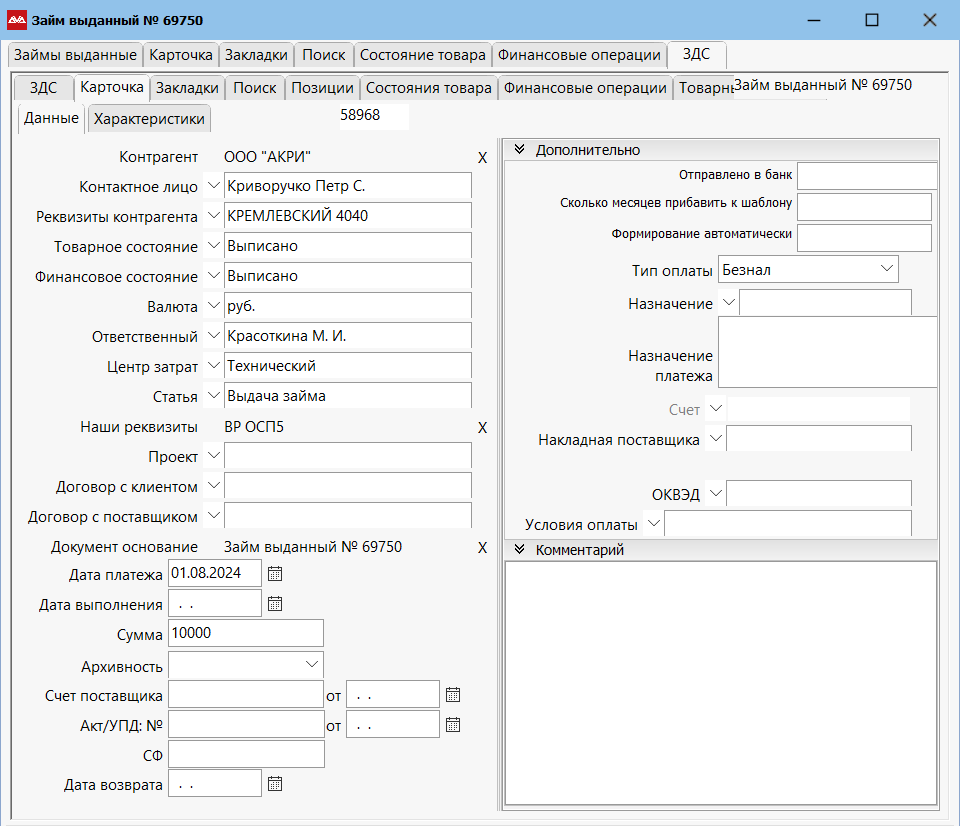
Task: Open Валюта dropdown arrow
Action: (213, 305)
